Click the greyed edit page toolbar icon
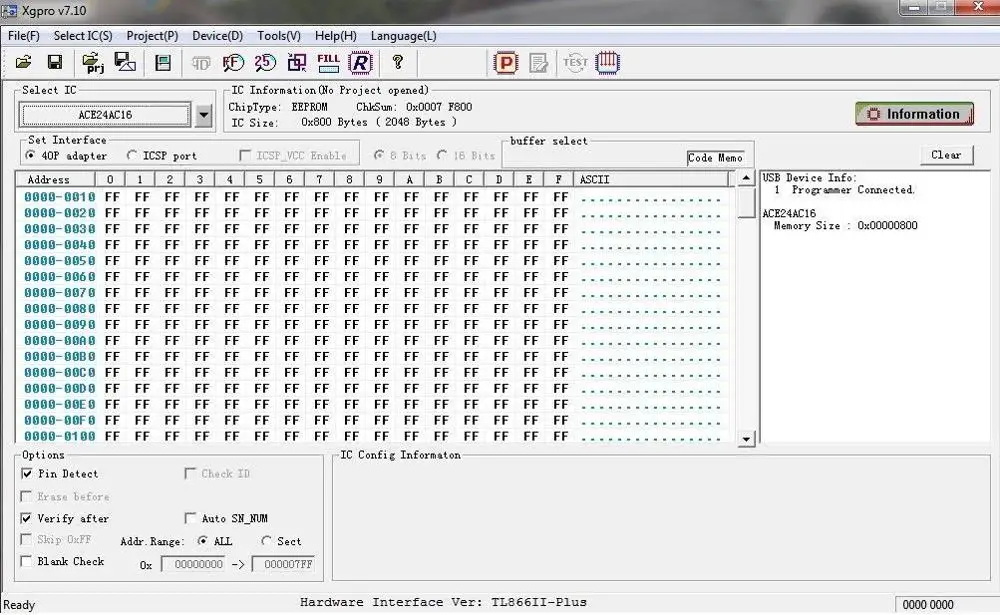This screenshot has width=1000, height=615. click(539, 63)
